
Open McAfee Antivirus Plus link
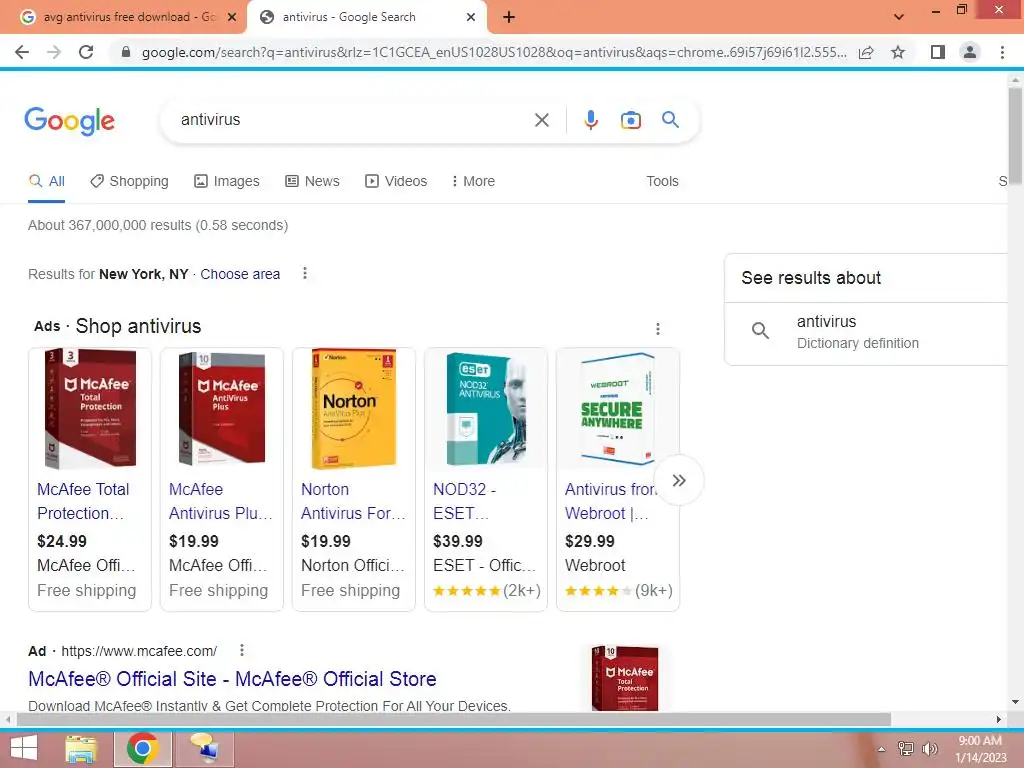[x=221, y=501]
